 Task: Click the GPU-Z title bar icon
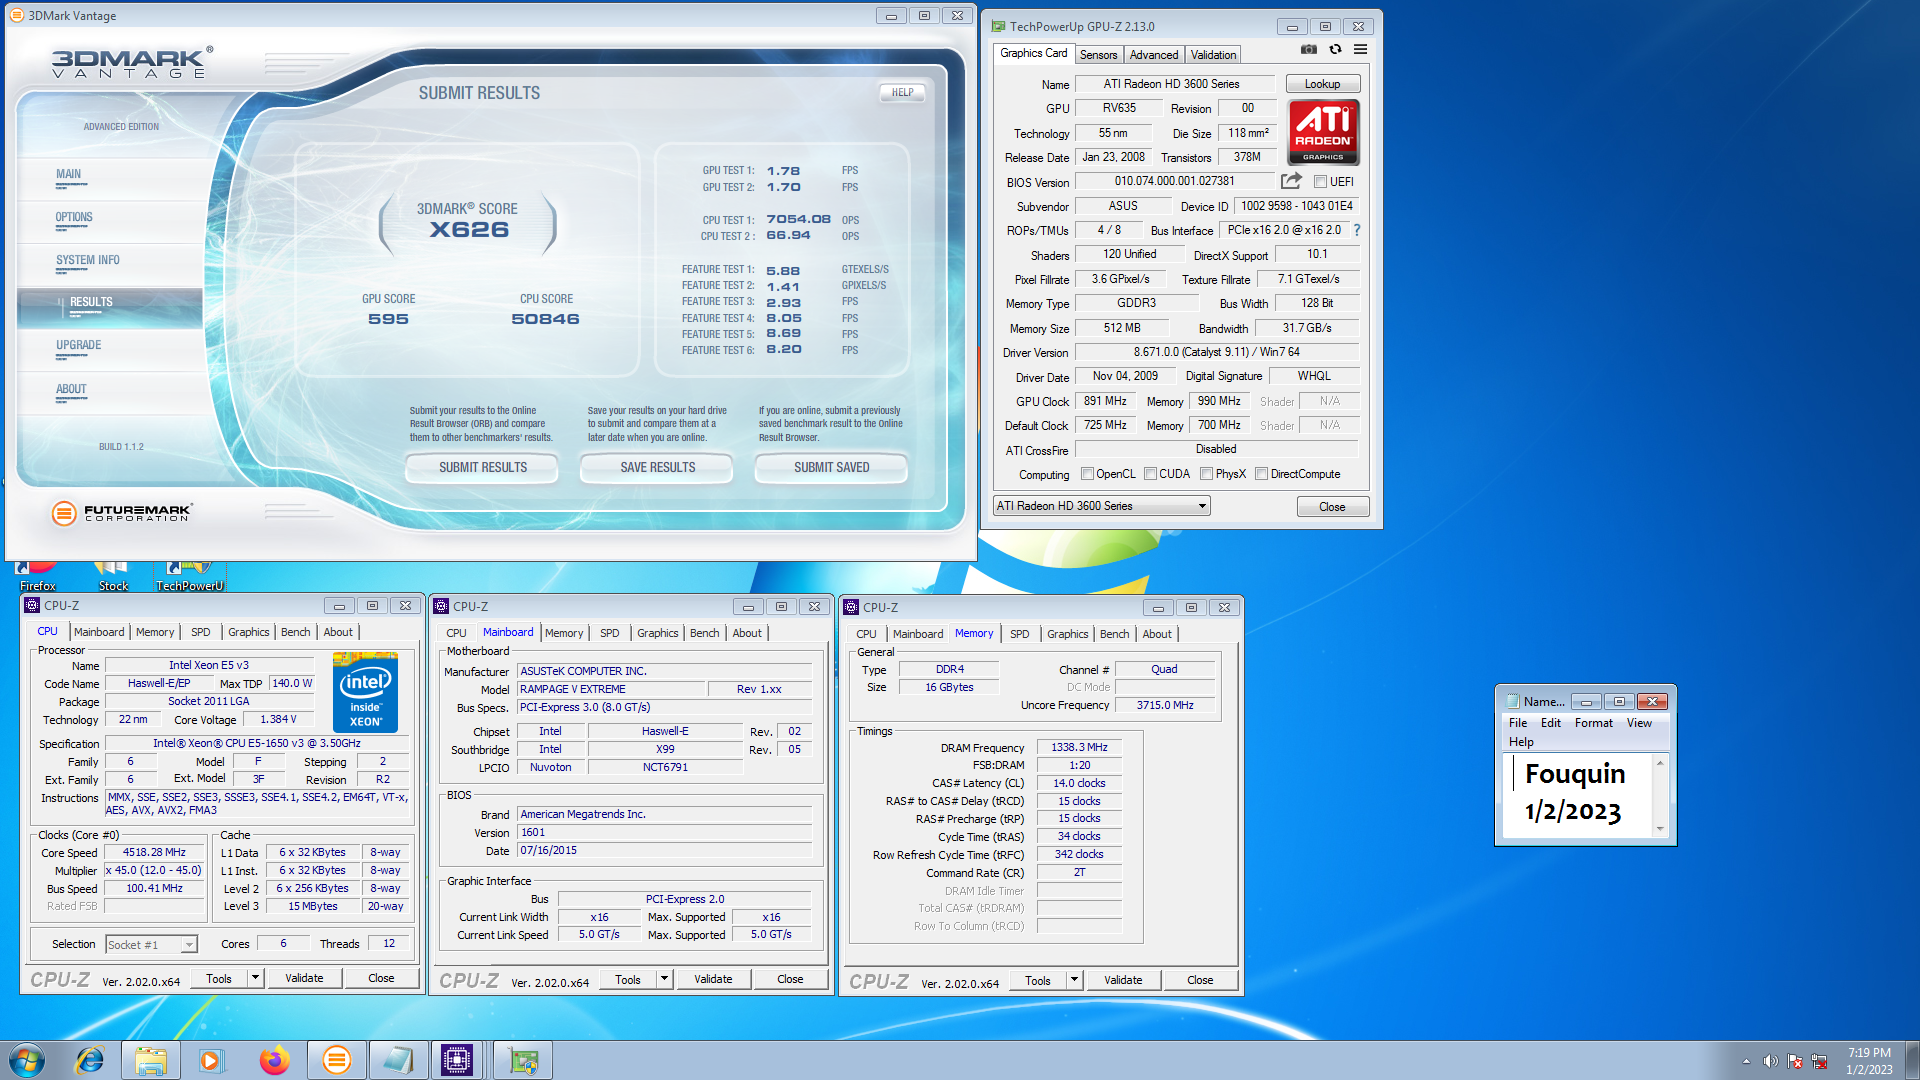pos(998,27)
